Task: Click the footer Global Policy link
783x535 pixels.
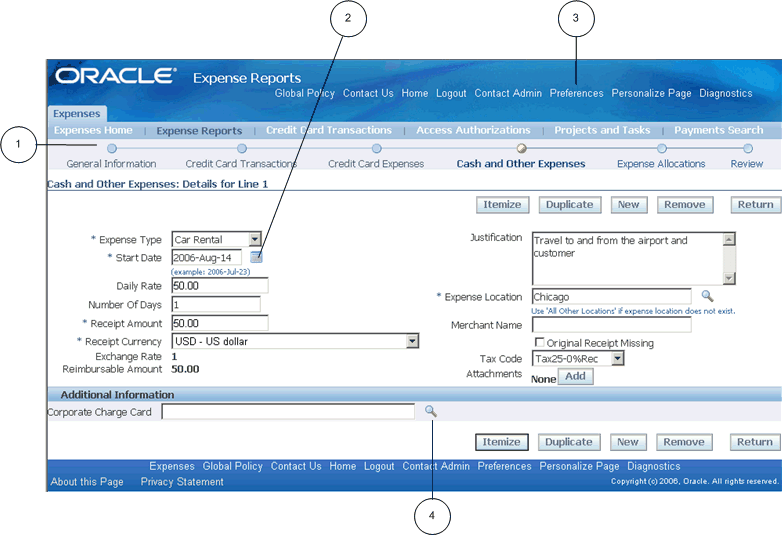Action: click(233, 467)
